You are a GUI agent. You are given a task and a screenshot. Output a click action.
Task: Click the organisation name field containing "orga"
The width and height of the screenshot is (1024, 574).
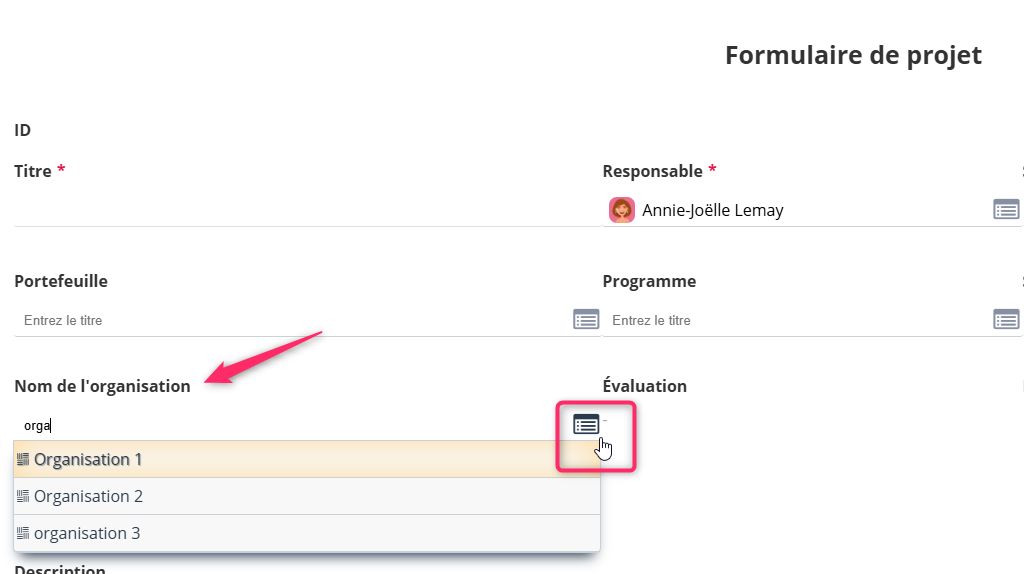point(290,425)
